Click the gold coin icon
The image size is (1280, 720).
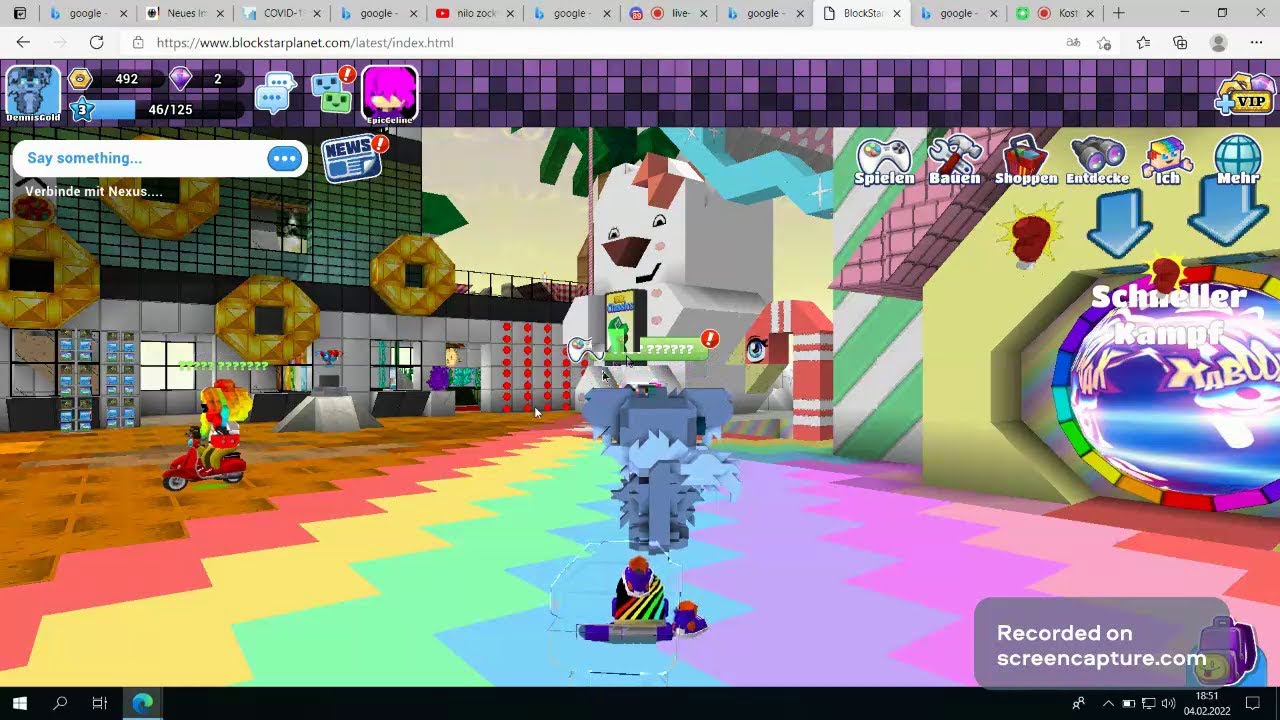click(x=80, y=79)
